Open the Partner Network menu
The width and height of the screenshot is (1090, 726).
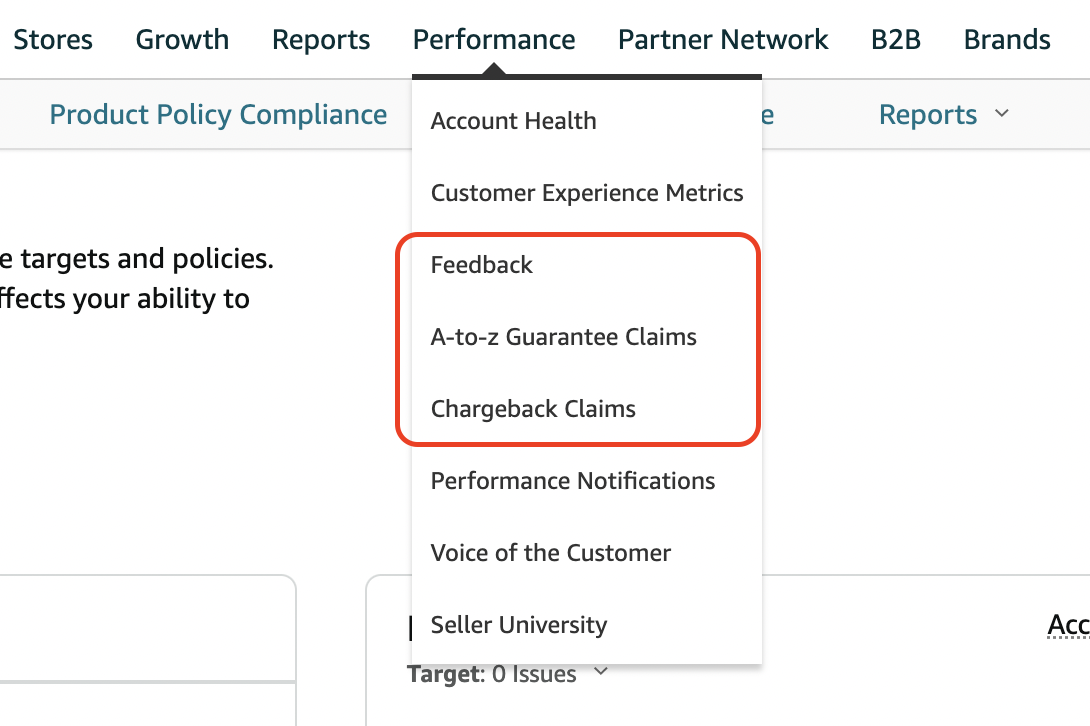click(723, 40)
